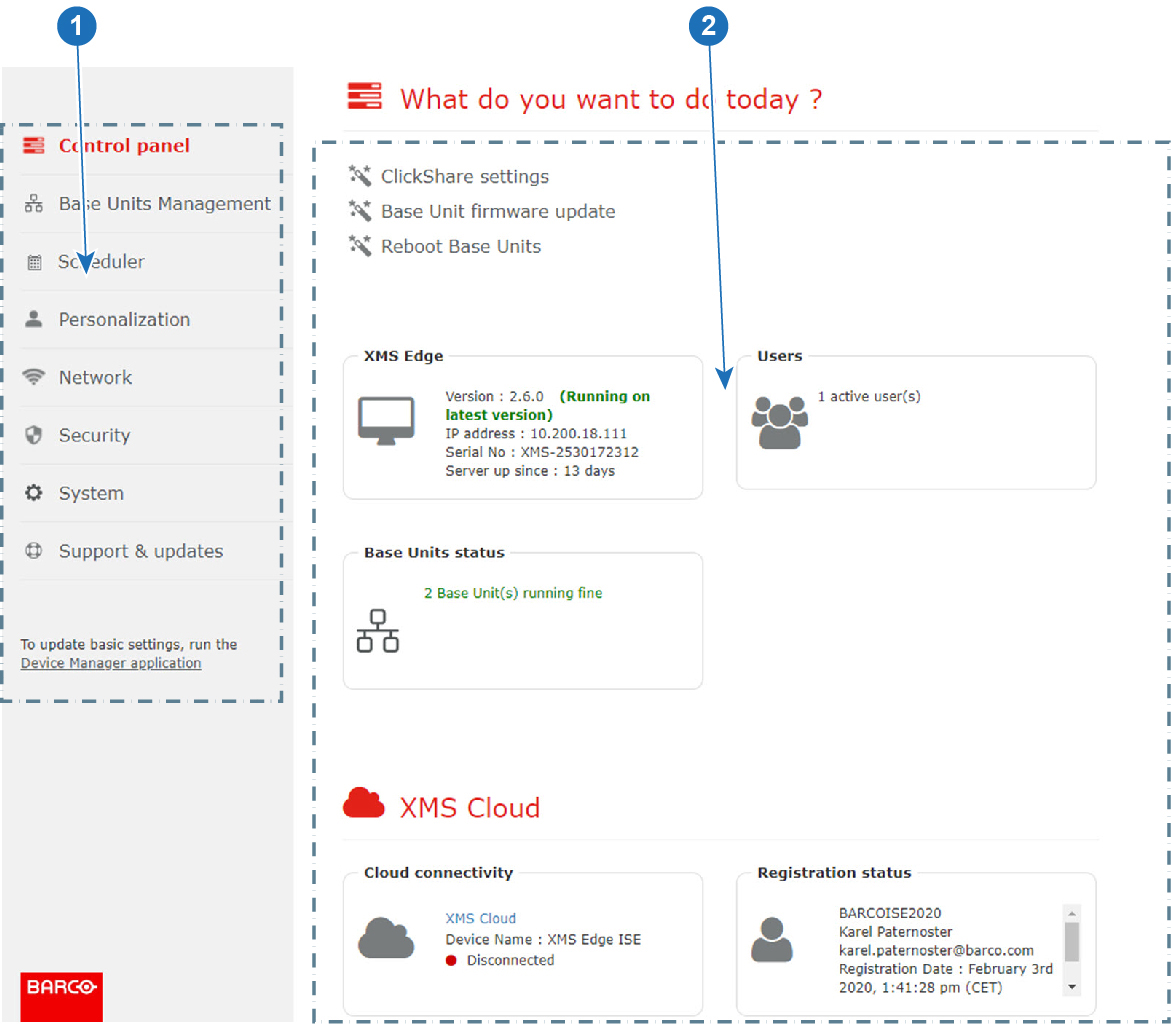
Task: Click the header server icon beside 'What do you want'
Action: (364, 96)
